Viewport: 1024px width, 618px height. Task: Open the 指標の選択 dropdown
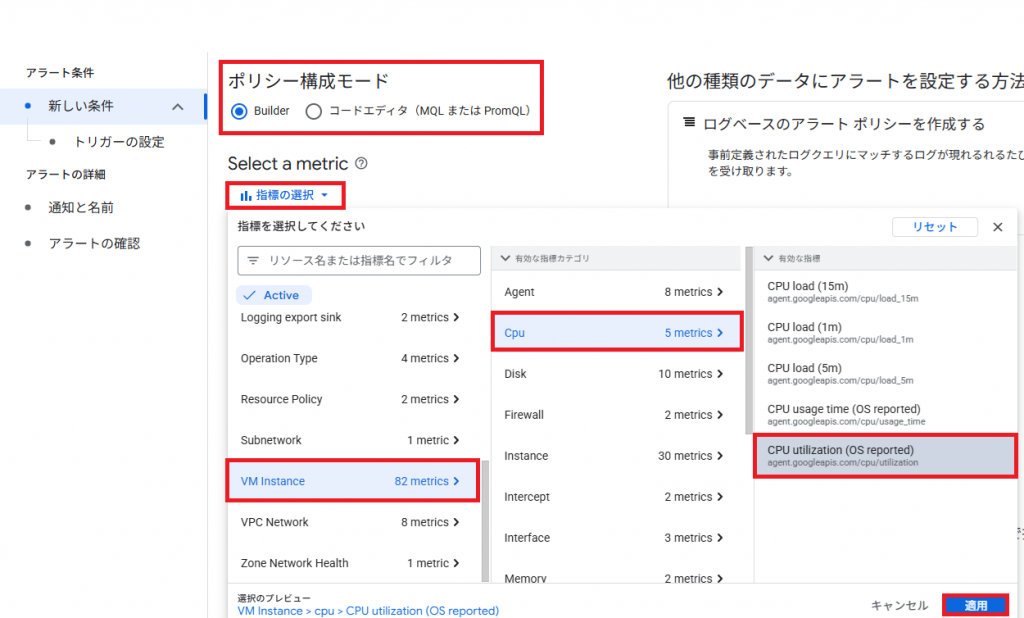pyautogui.click(x=285, y=195)
